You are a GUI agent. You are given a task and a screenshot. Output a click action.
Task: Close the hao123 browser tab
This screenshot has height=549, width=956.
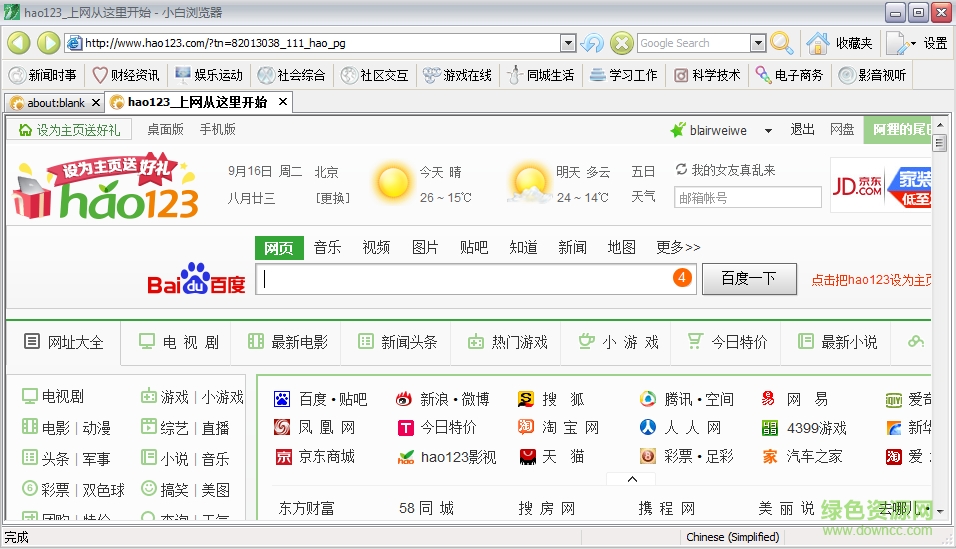(283, 102)
